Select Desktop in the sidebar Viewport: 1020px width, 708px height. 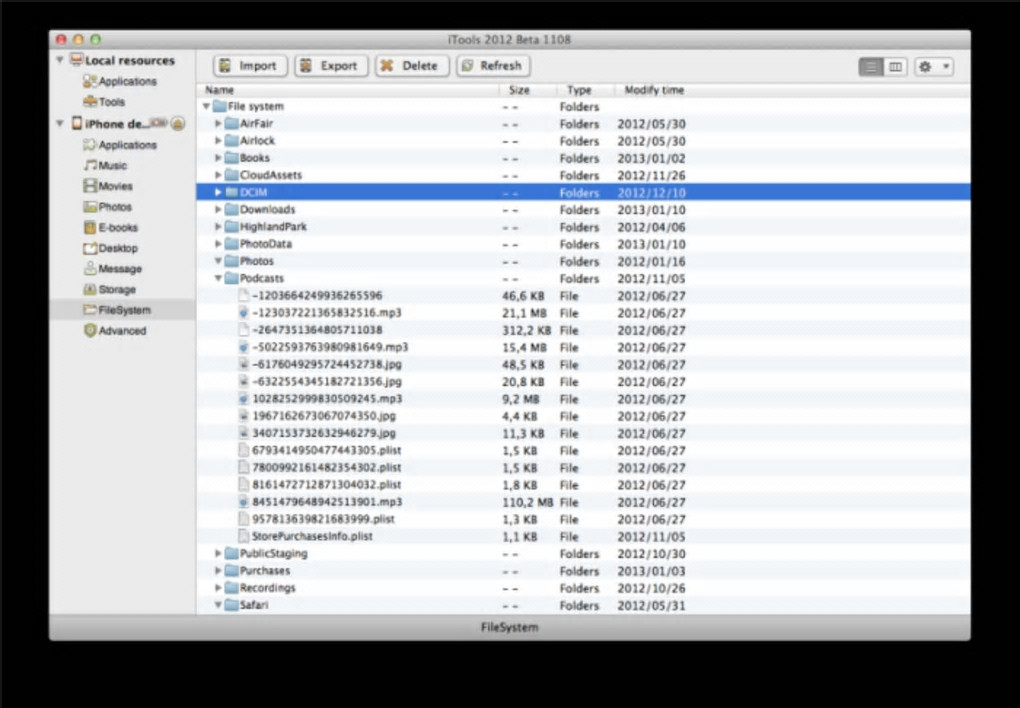click(111, 248)
